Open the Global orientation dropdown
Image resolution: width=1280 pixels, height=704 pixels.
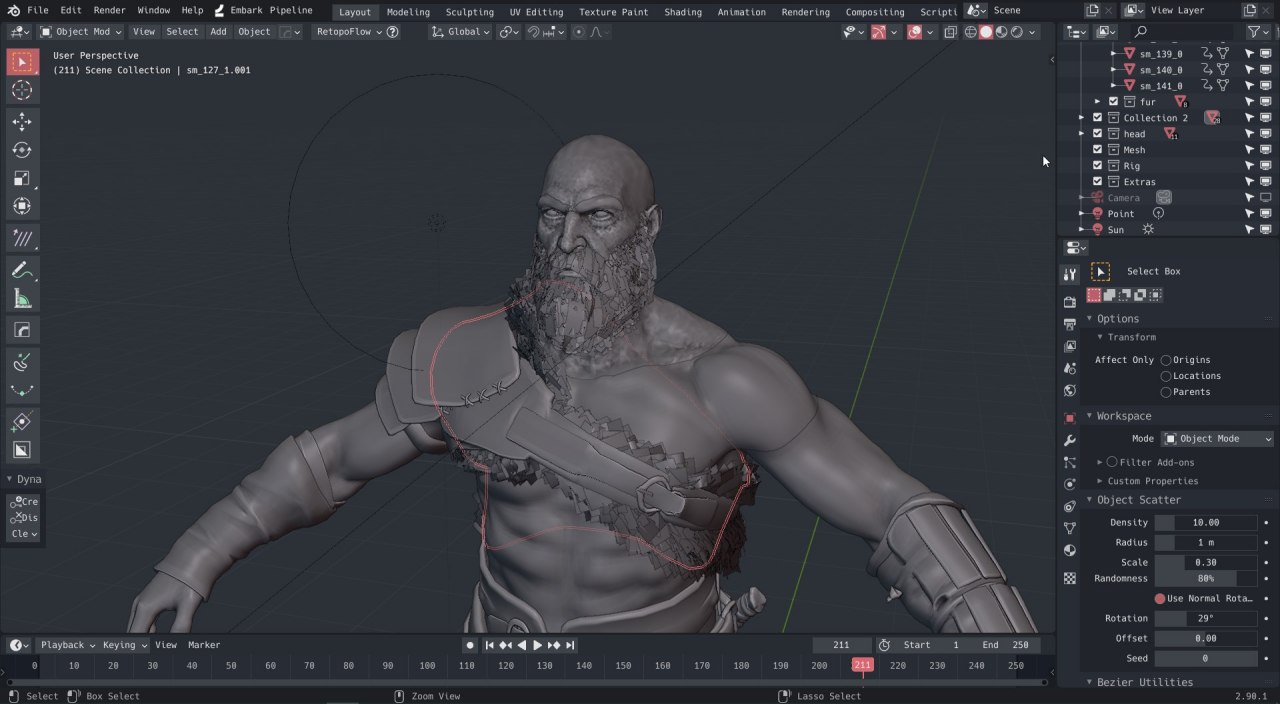pos(461,32)
